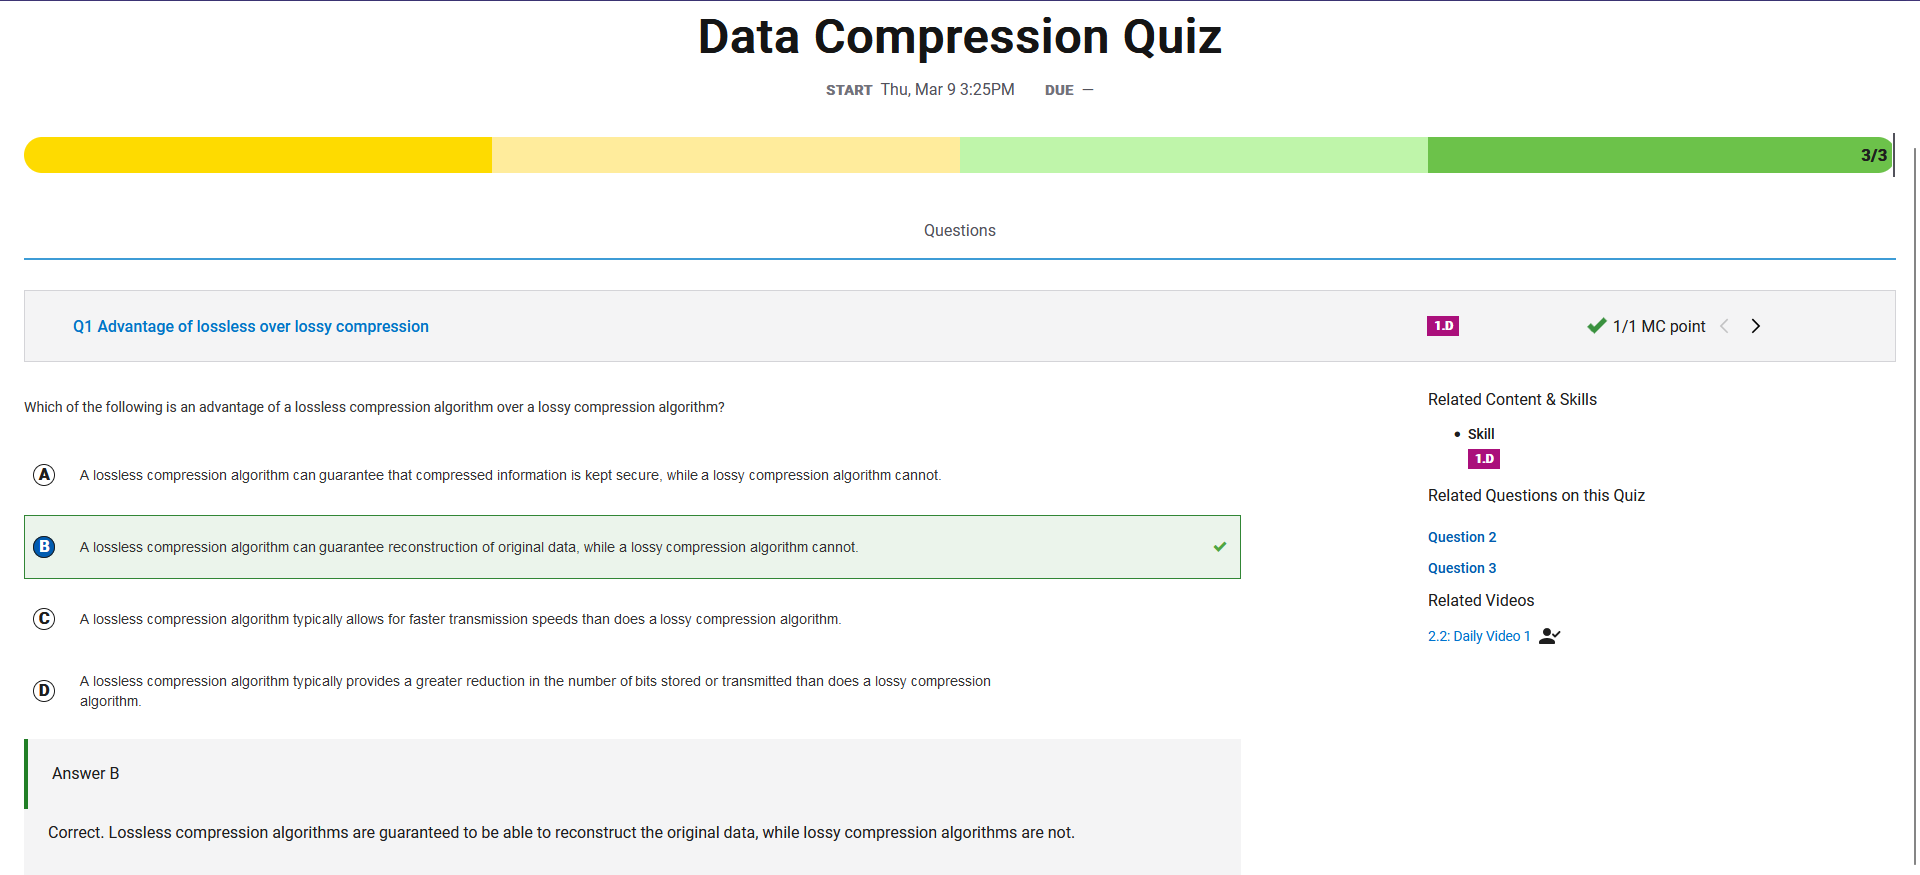The image size is (1920, 875).
Task: Open related Question 3 link
Action: [x=1462, y=568]
